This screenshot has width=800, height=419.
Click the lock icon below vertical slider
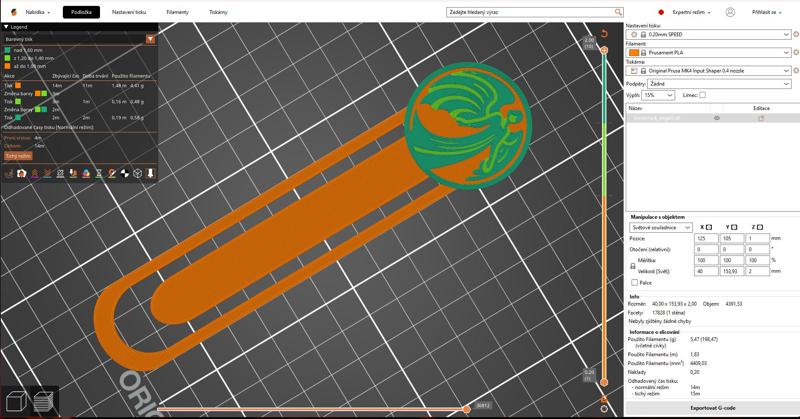coord(604,399)
